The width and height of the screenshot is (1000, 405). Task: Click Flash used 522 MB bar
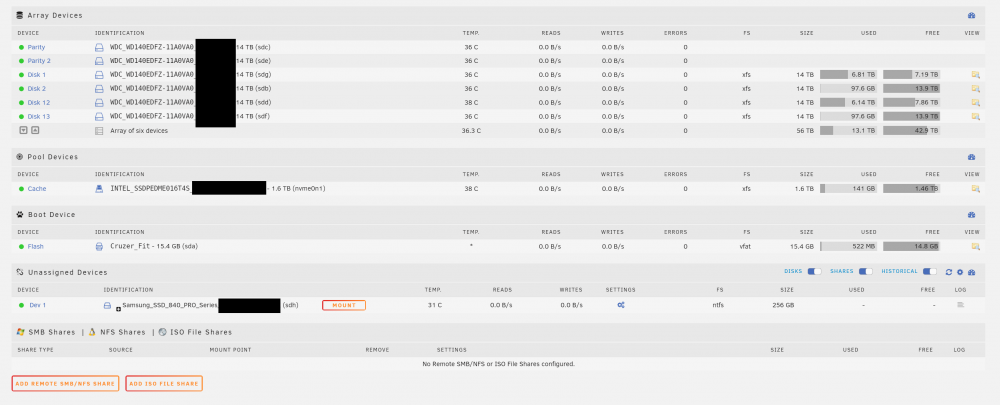[x=848, y=246]
